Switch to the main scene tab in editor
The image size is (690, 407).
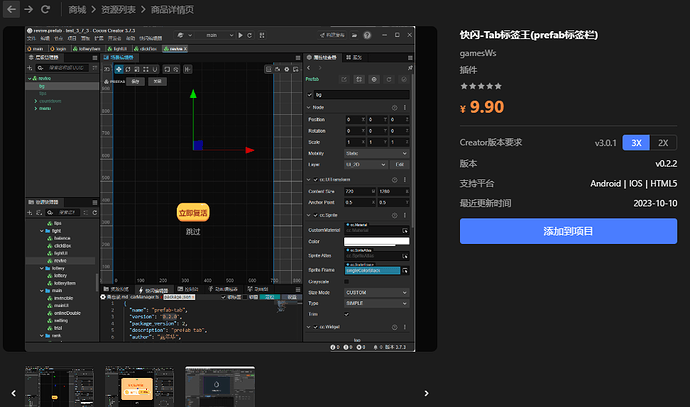35,49
